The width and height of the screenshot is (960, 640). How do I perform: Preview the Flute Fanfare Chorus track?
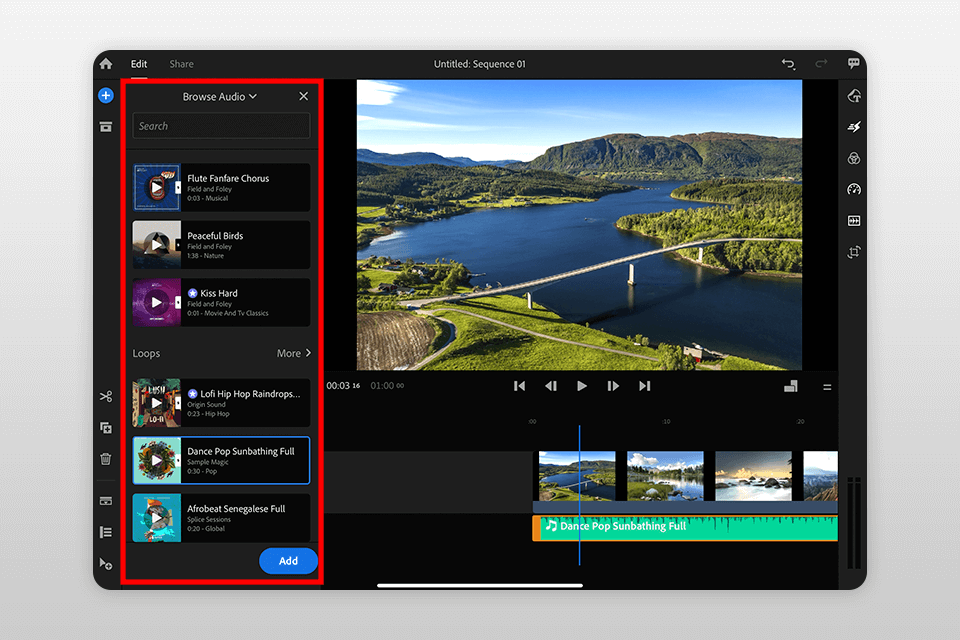pos(157,187)
